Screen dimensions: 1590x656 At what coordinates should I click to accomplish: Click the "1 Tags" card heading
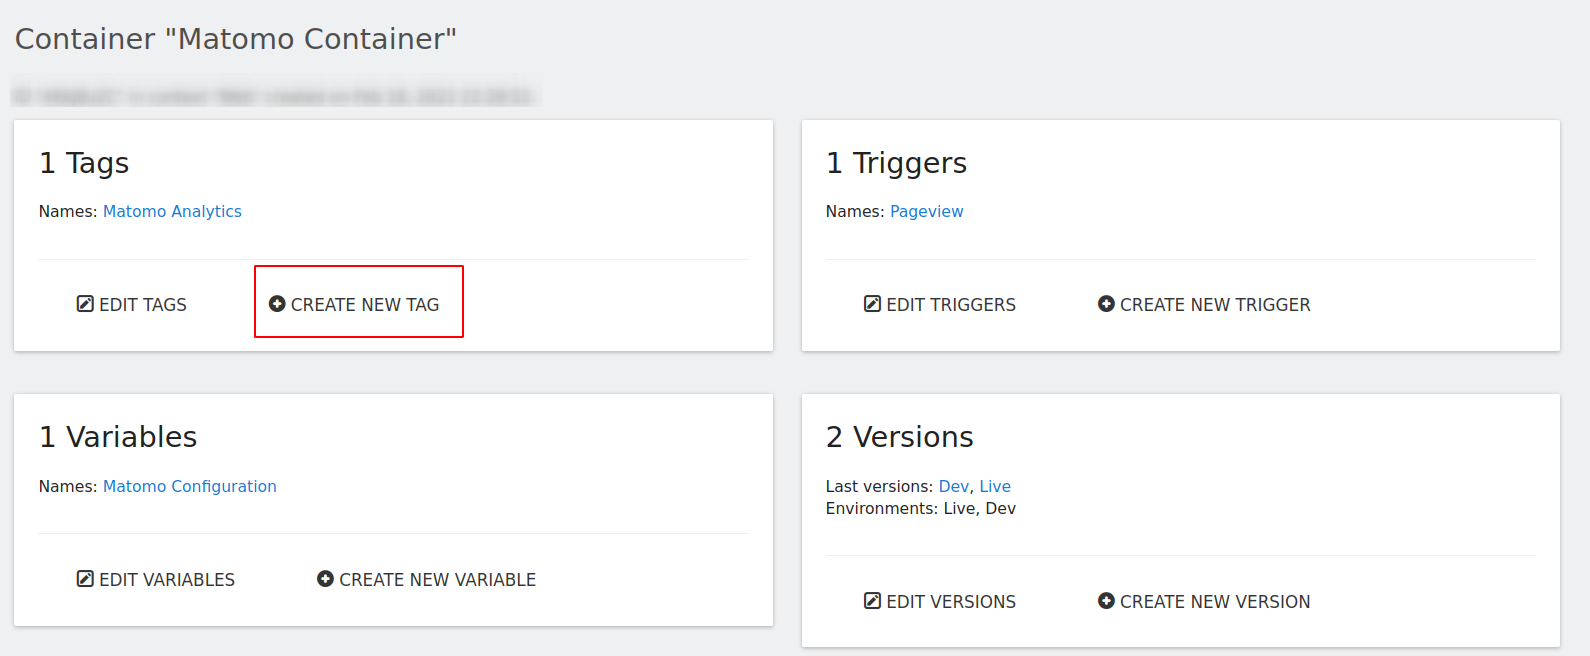pos(84,163)
